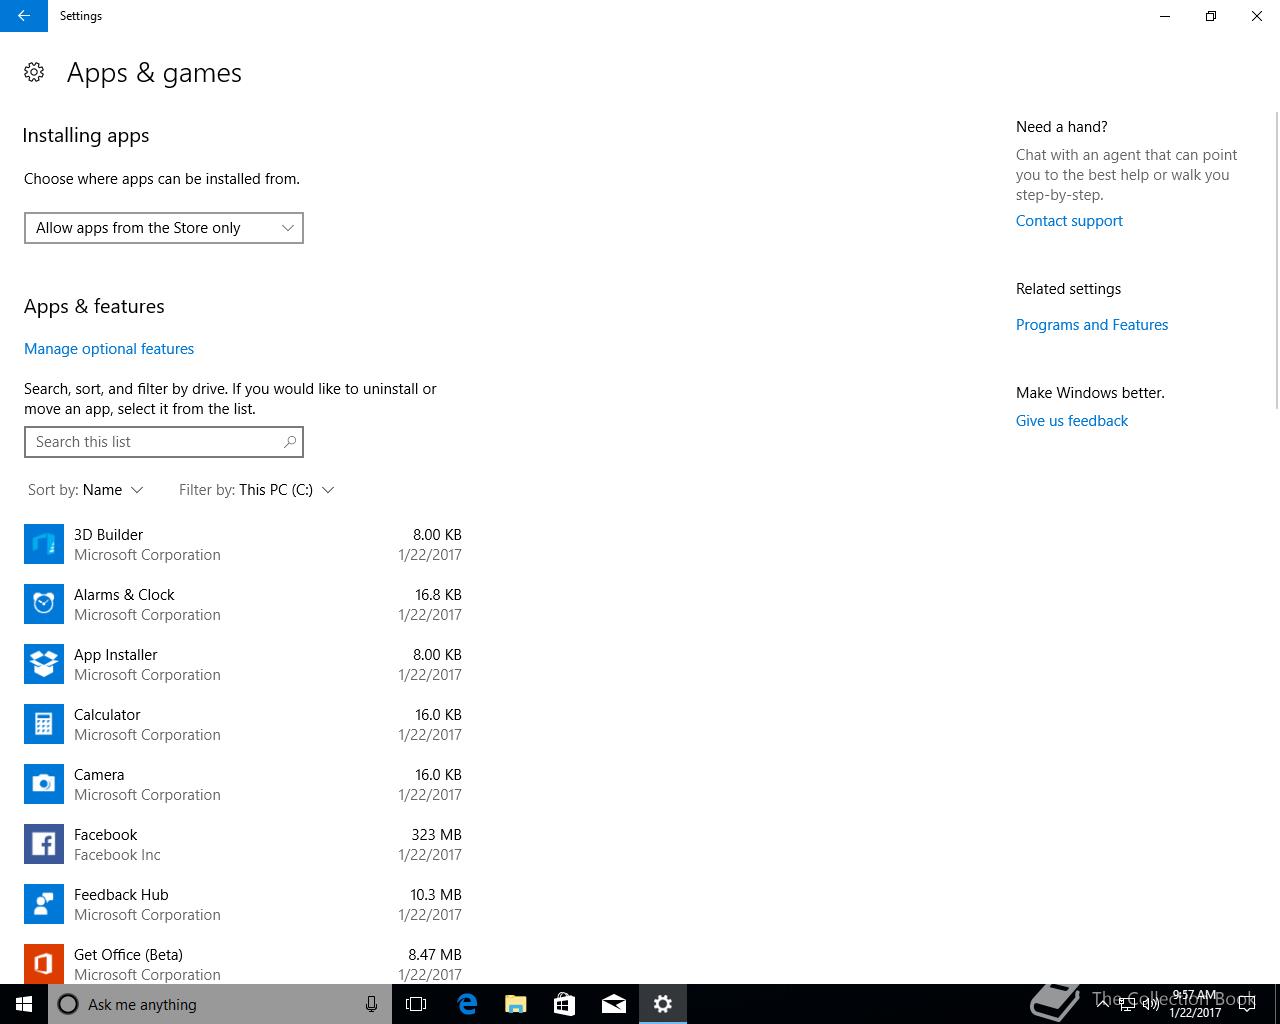The width and height of the screenshot is (1280, 1024).
Task: Open the Mail app from the taskbar
Action: click(614, 1004)
